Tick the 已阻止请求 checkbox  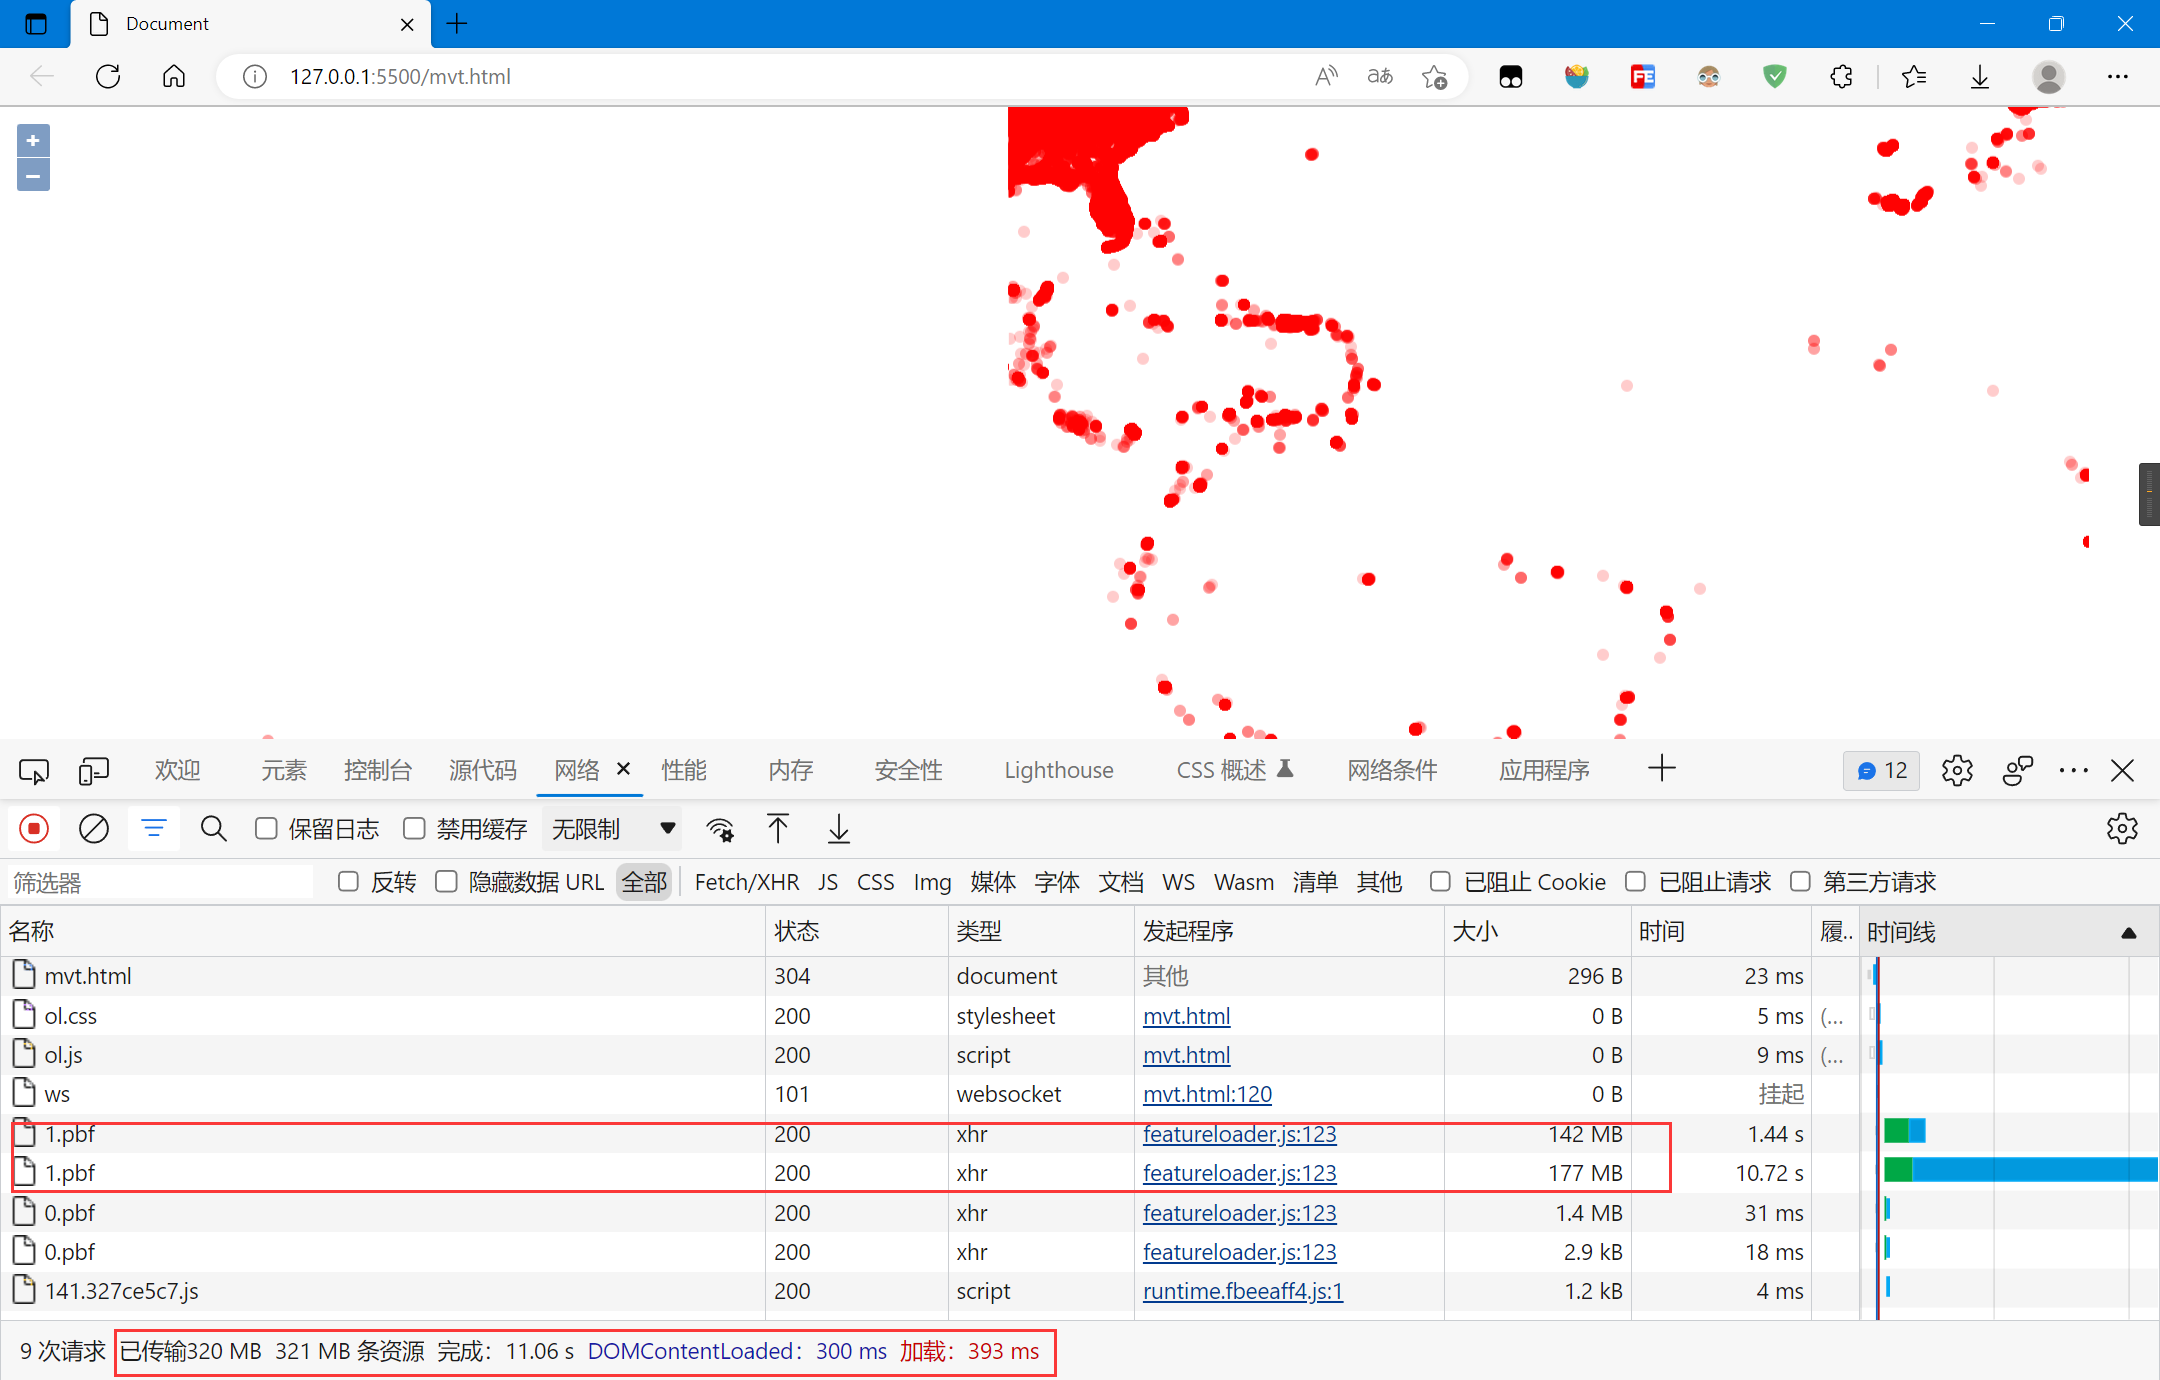coord(1635,882)
